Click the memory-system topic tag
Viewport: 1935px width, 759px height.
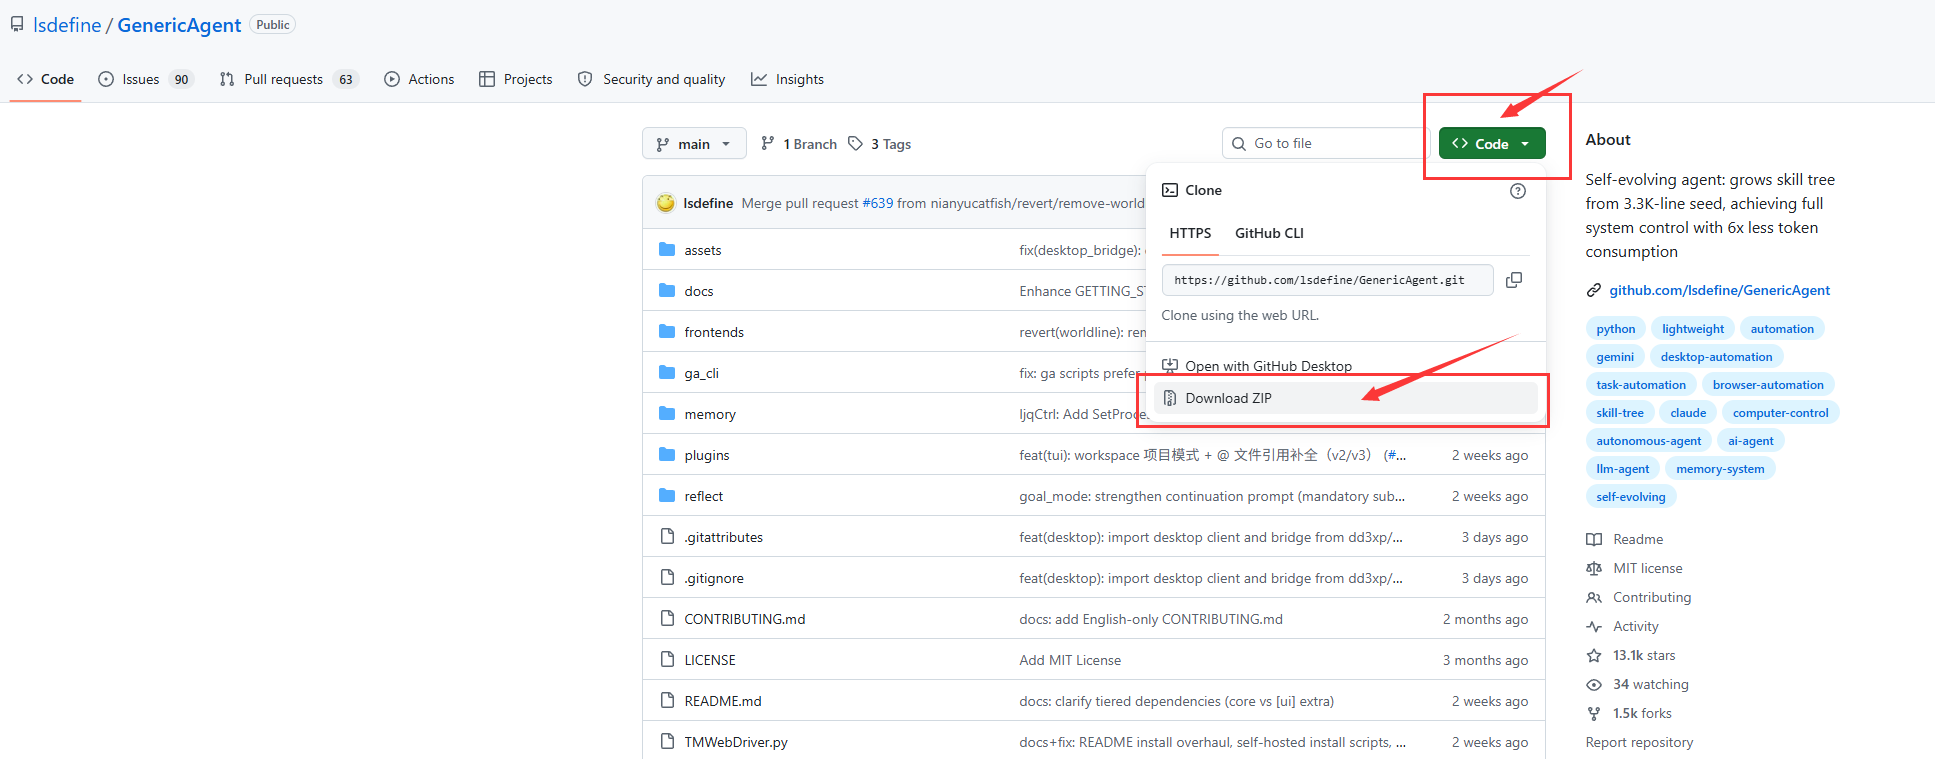pos(1720,469)
